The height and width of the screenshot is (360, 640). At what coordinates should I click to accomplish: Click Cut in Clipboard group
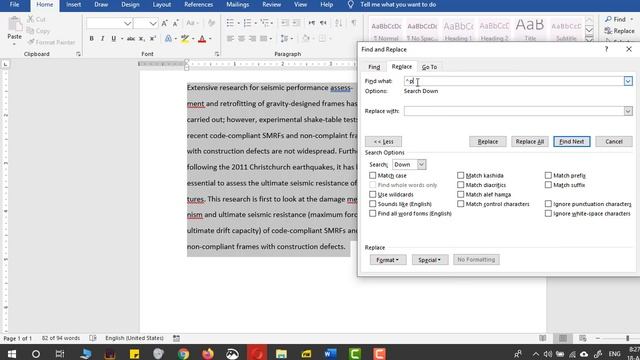[36, 19]
